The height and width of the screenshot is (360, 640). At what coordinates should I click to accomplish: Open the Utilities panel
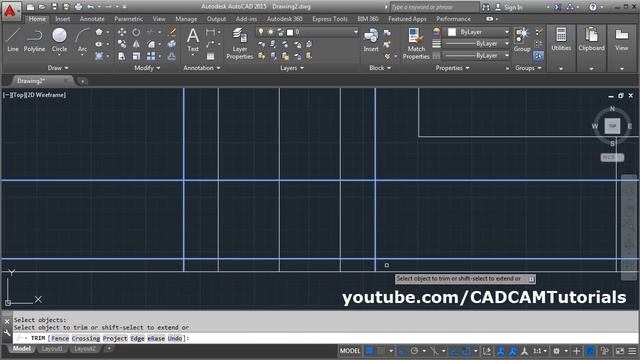(x=561, y=40)
